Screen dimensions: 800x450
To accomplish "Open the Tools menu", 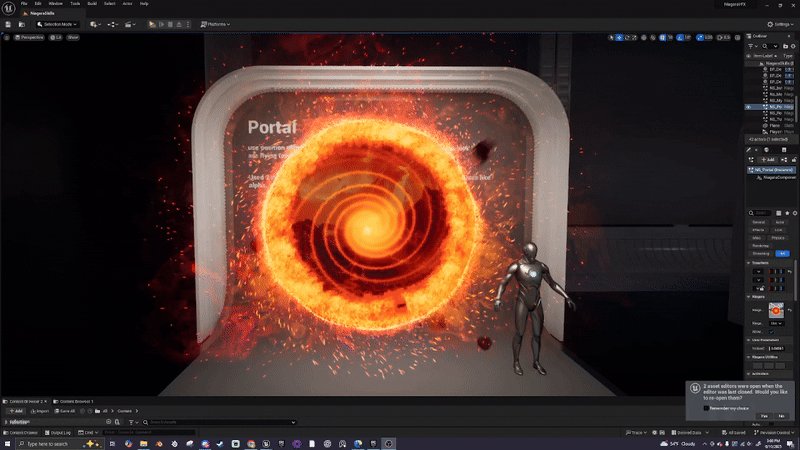I will click(x=75, y=4).
